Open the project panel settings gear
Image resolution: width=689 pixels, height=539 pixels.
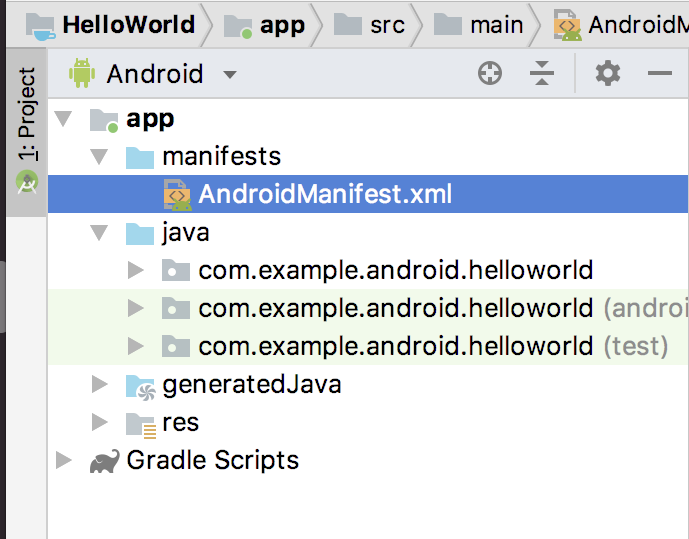coord(608,73)
